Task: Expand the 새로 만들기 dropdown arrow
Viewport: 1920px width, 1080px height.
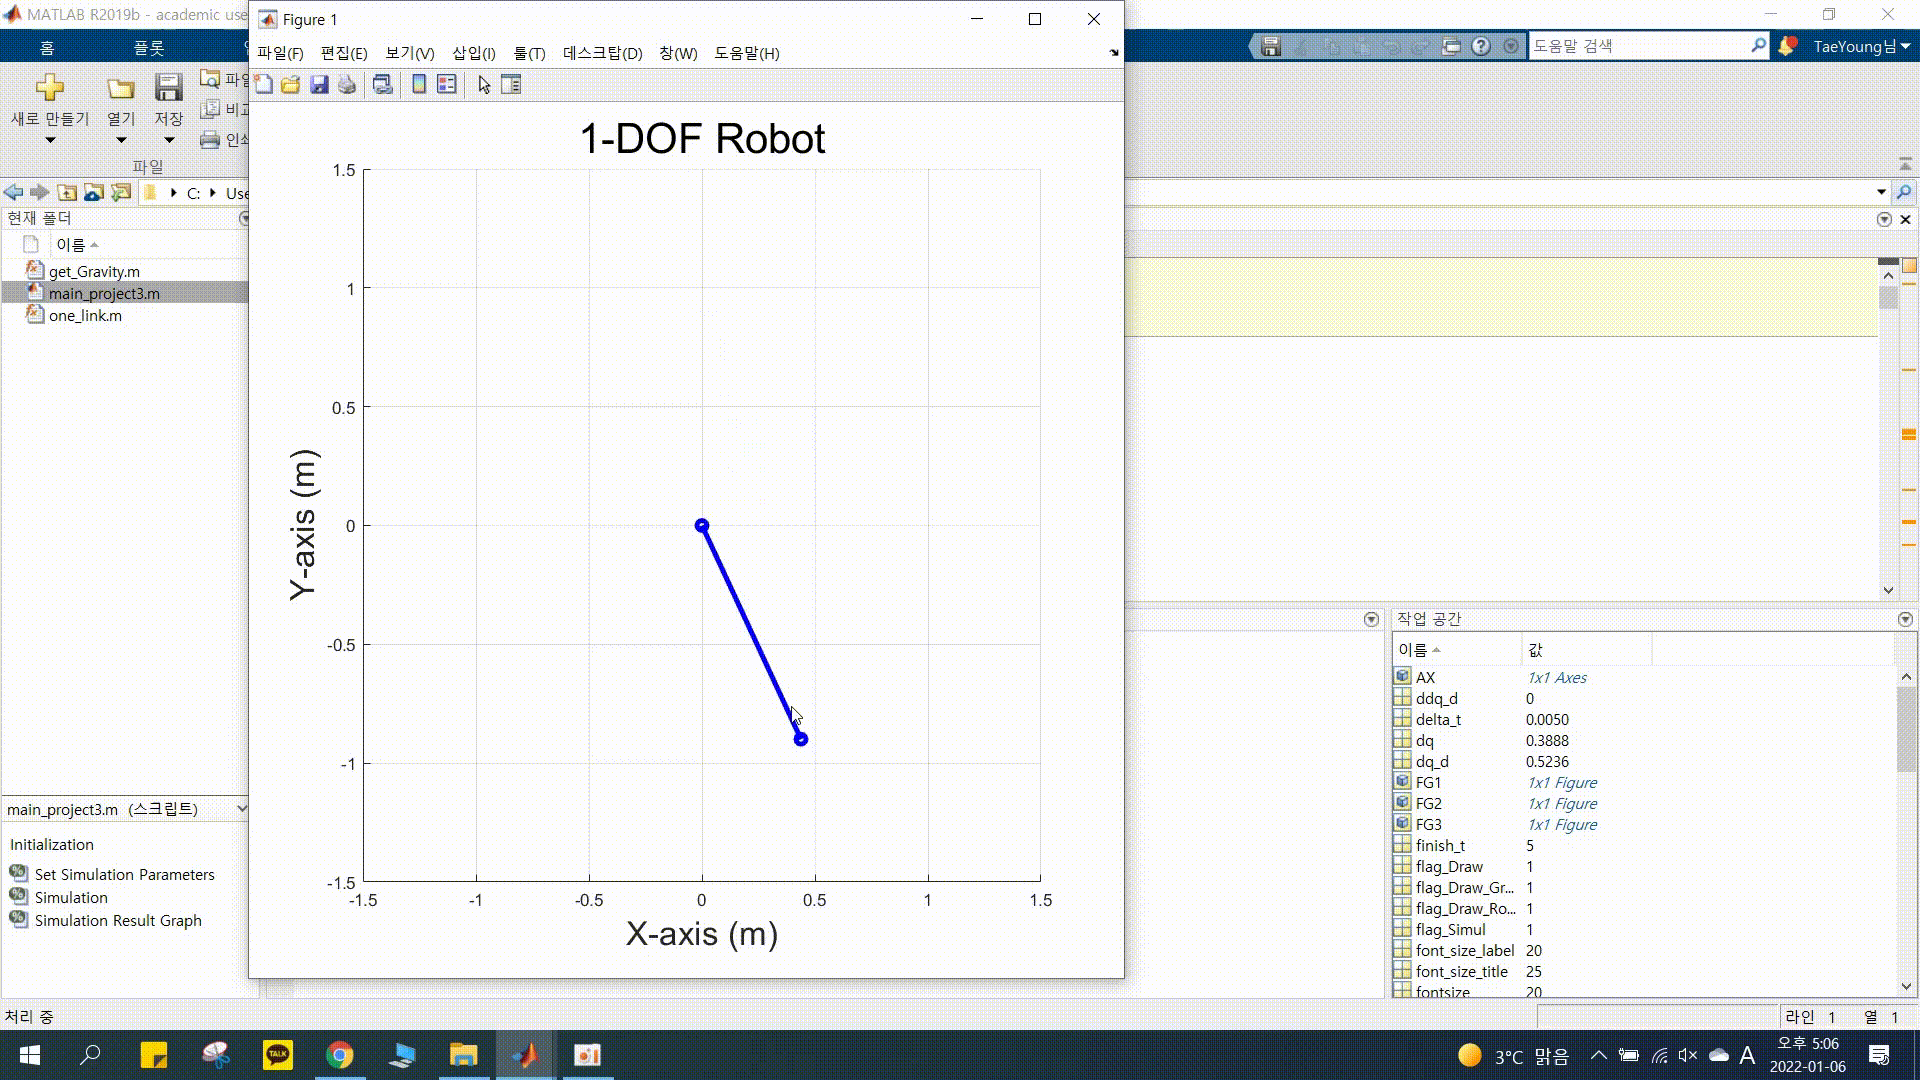Action: [49, 141]
